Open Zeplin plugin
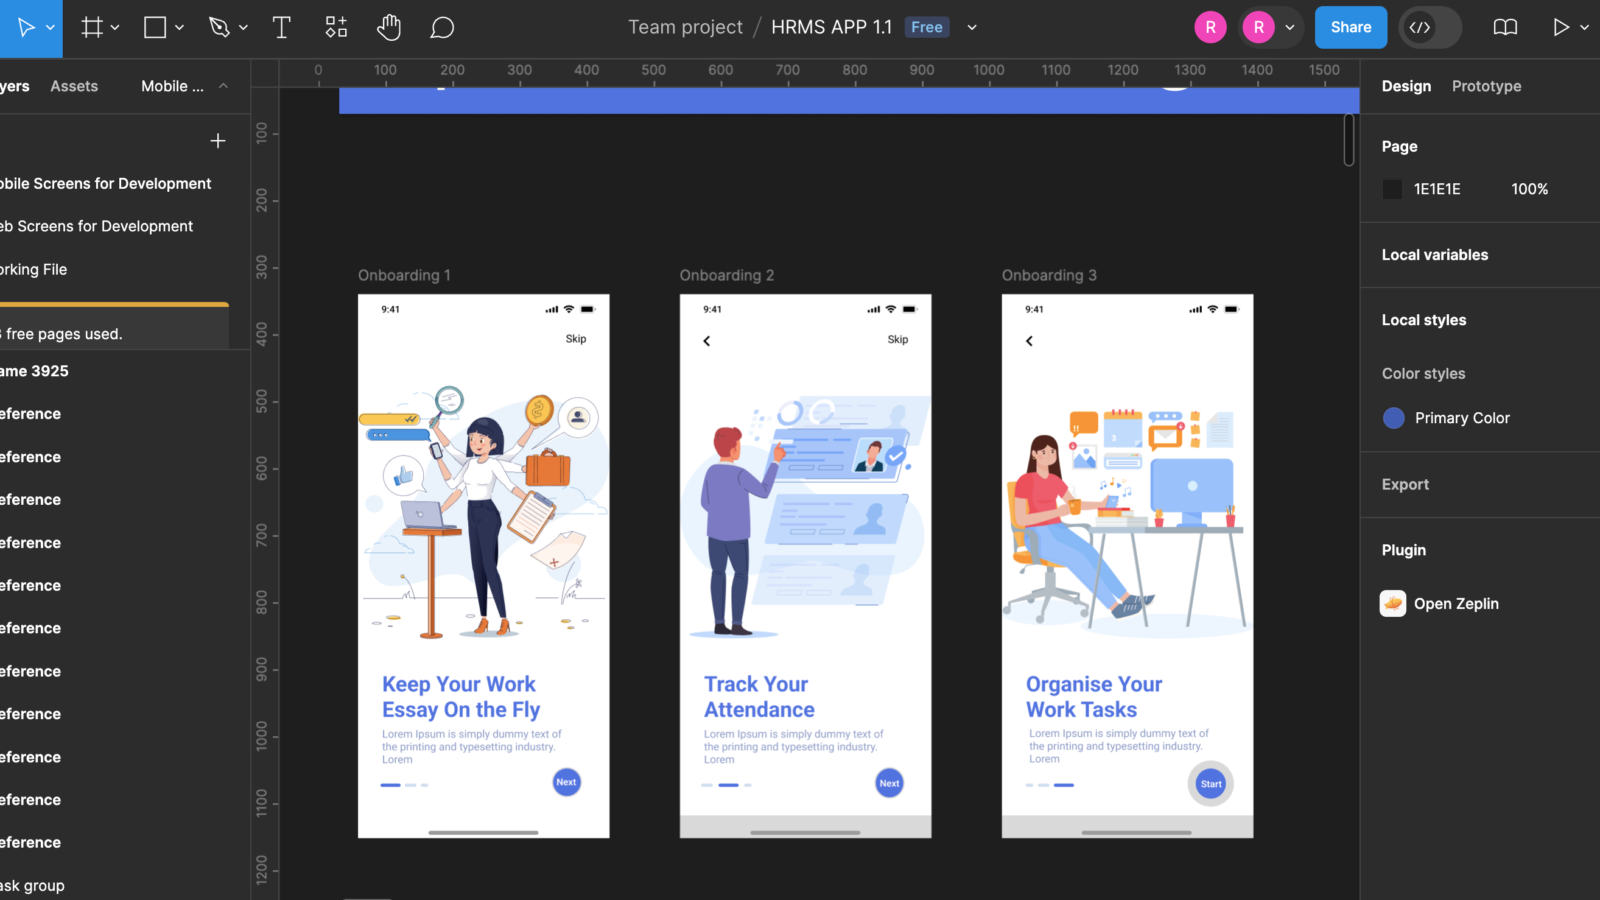Screen dimensions: 1600x900 (x=1455, y=604)
